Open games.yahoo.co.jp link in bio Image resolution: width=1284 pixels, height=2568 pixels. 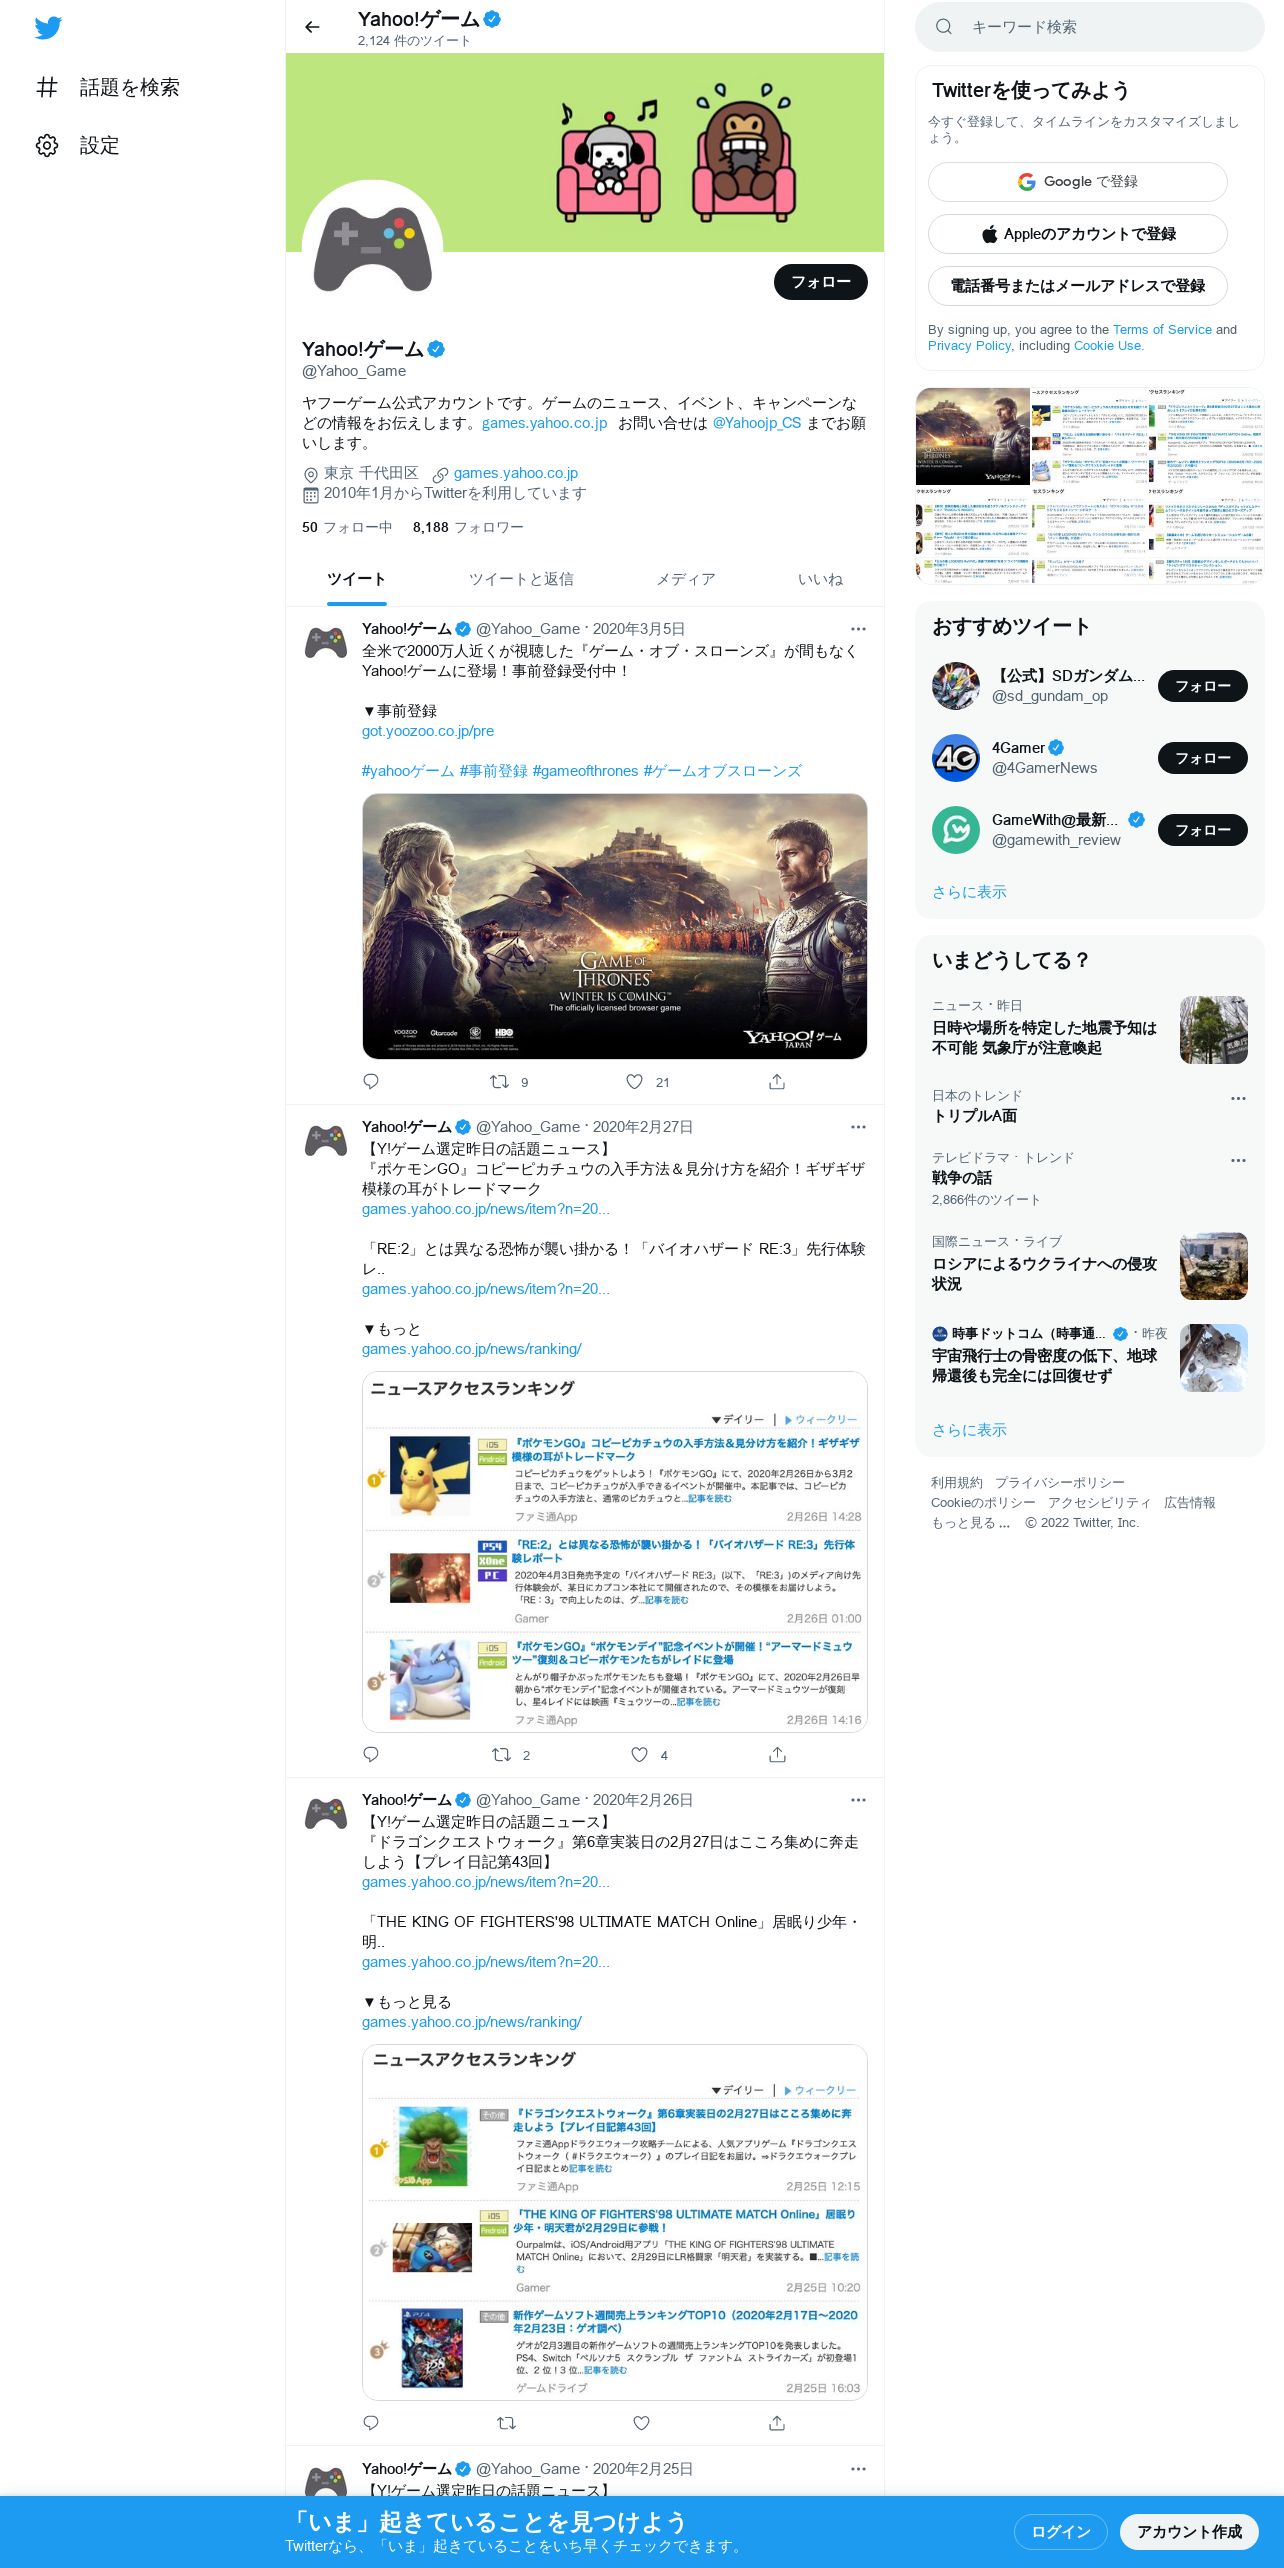(x=544, y=423)
